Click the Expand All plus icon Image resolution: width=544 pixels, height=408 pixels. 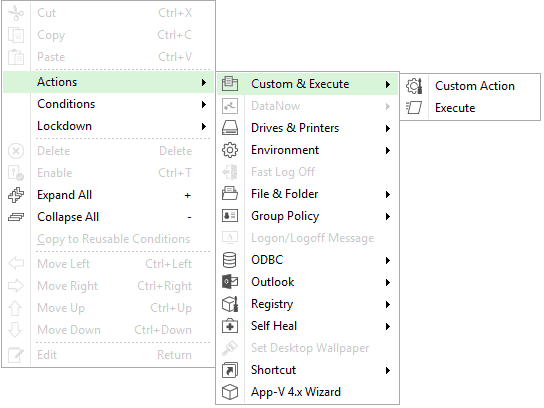coord(16,195)
